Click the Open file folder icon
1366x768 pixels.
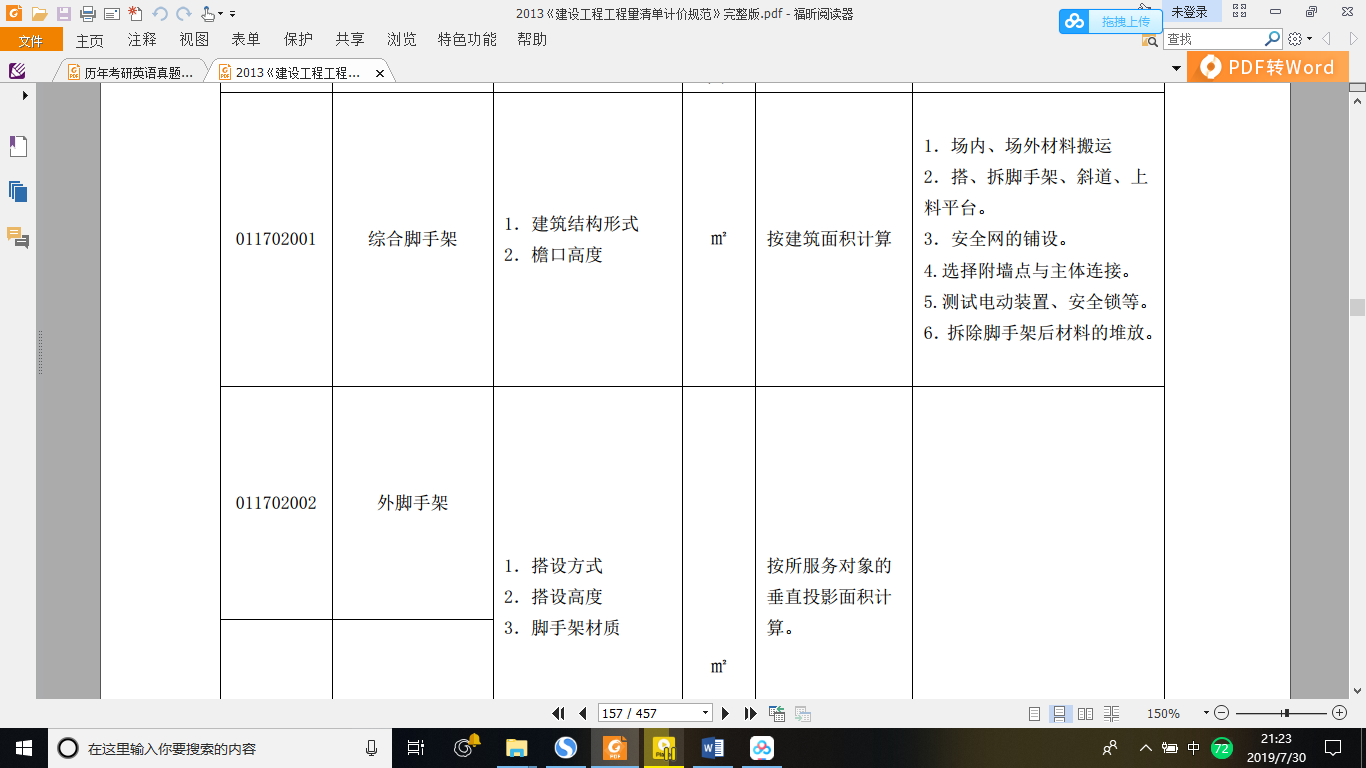(39, 14)
